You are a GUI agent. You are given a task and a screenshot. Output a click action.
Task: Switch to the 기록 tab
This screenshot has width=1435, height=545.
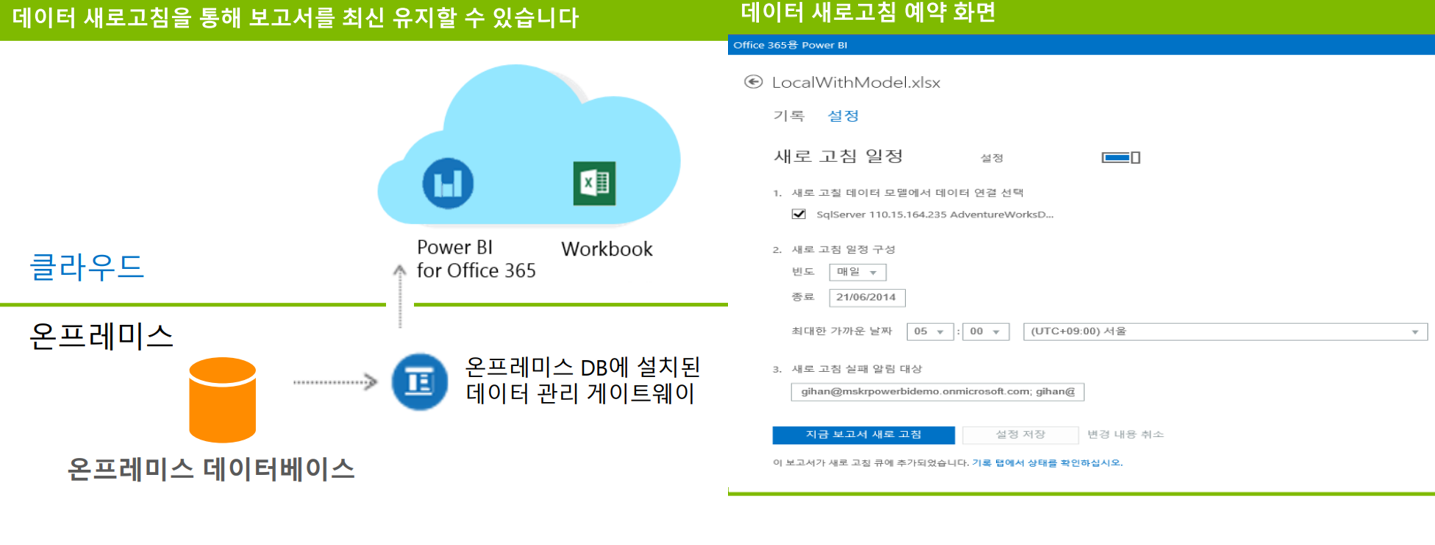point(788,116)
